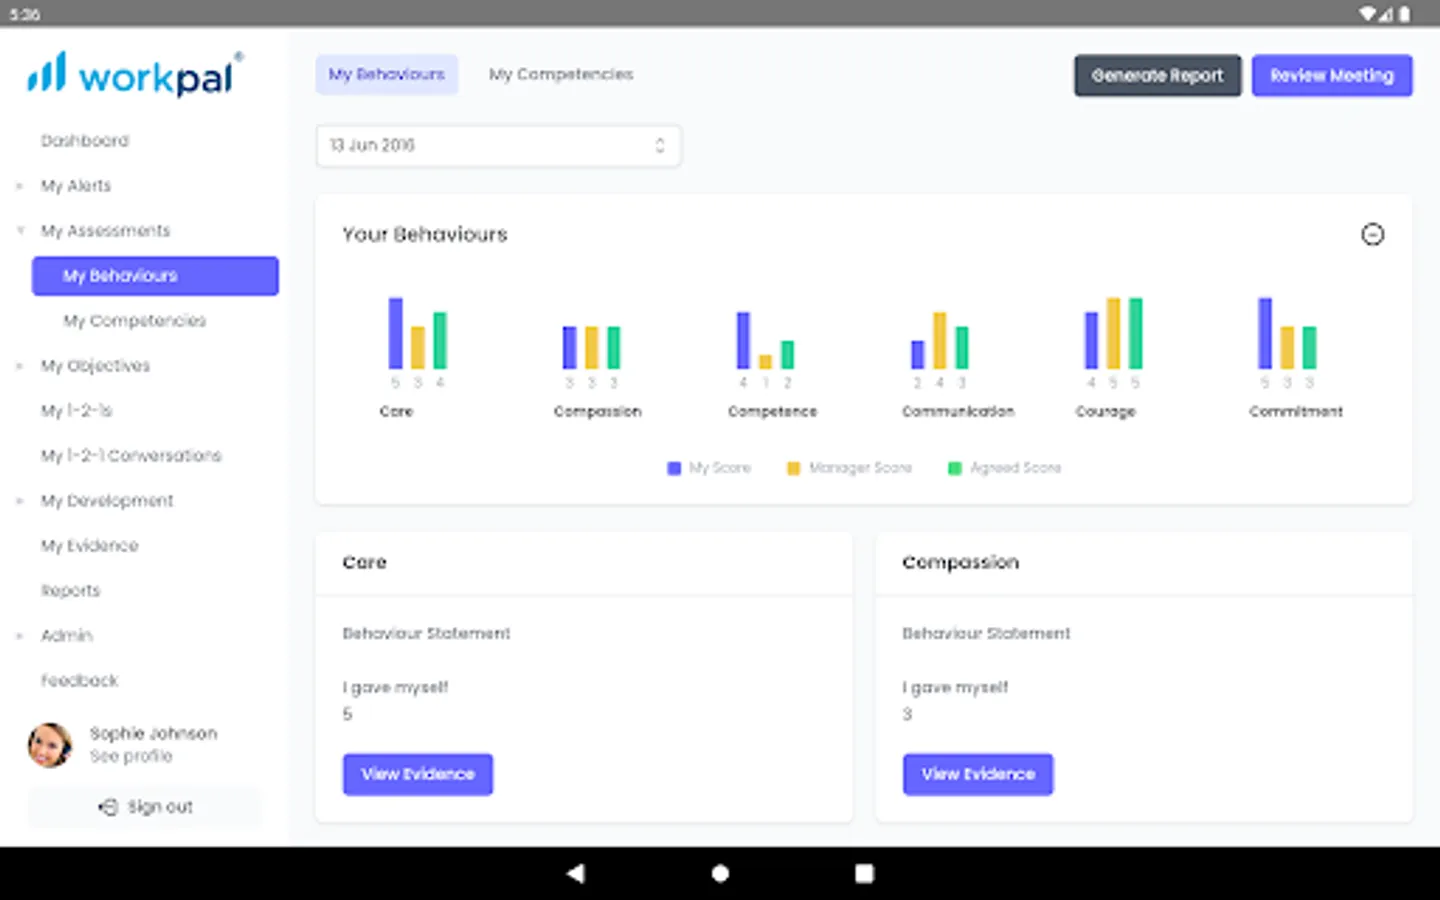Tap the Android home circle icon
Screen dimensions: 1440x900
(720, 873)
